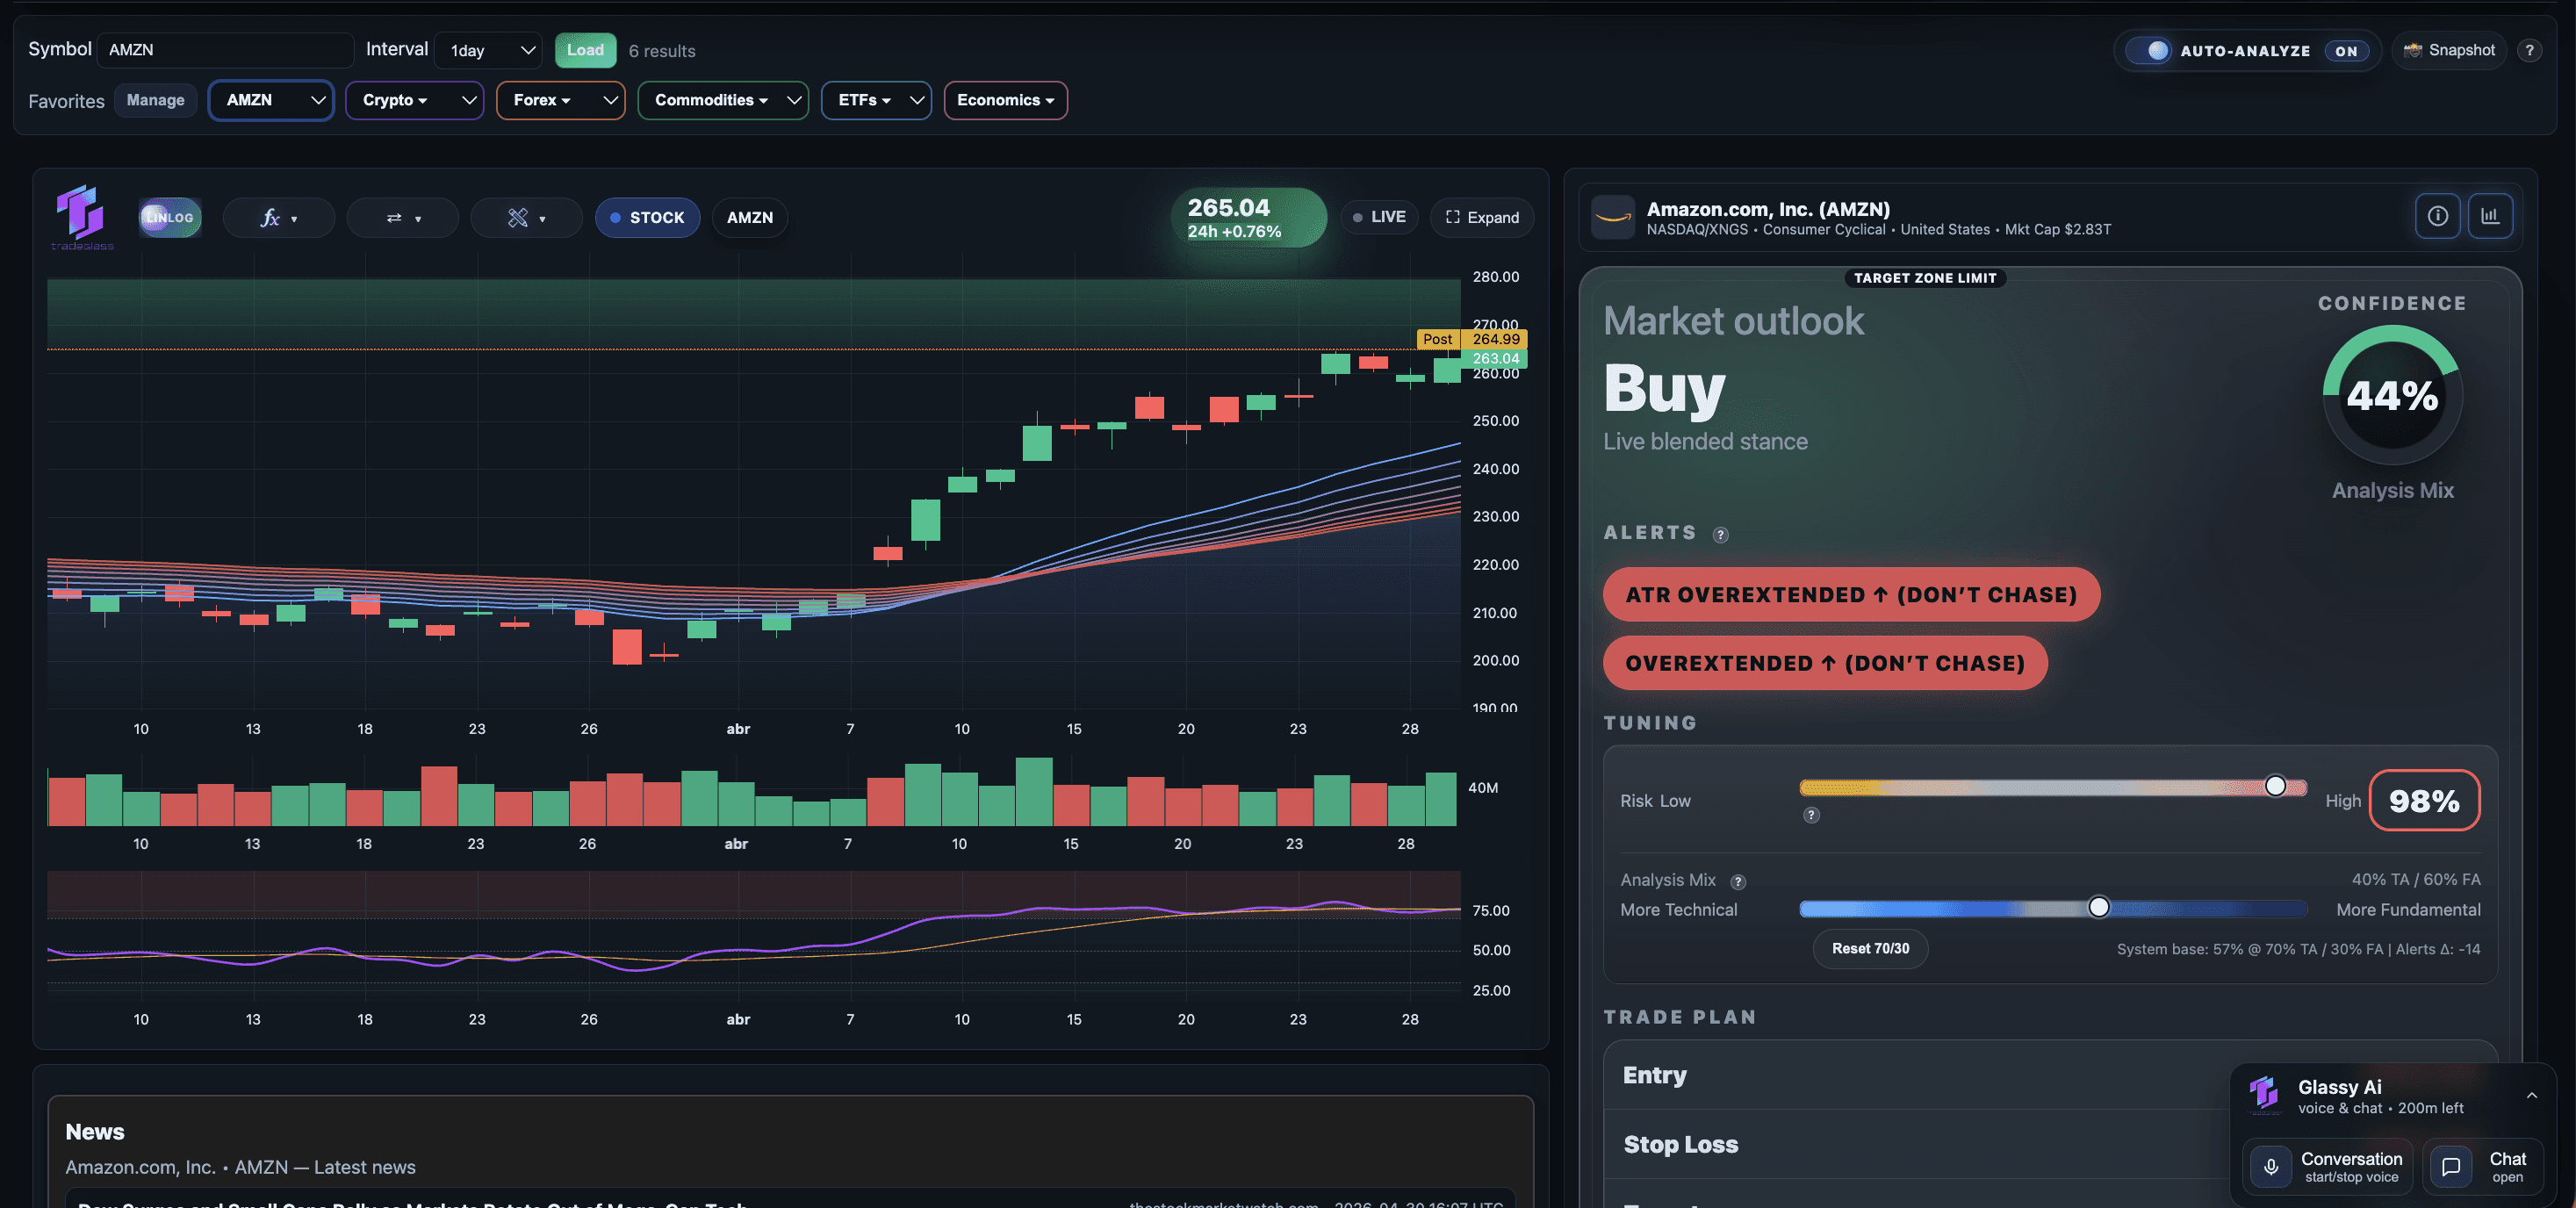This screenshot has width=2576, height=1208.
Task: Open the fx indicators menu
Action: (279, 218)
